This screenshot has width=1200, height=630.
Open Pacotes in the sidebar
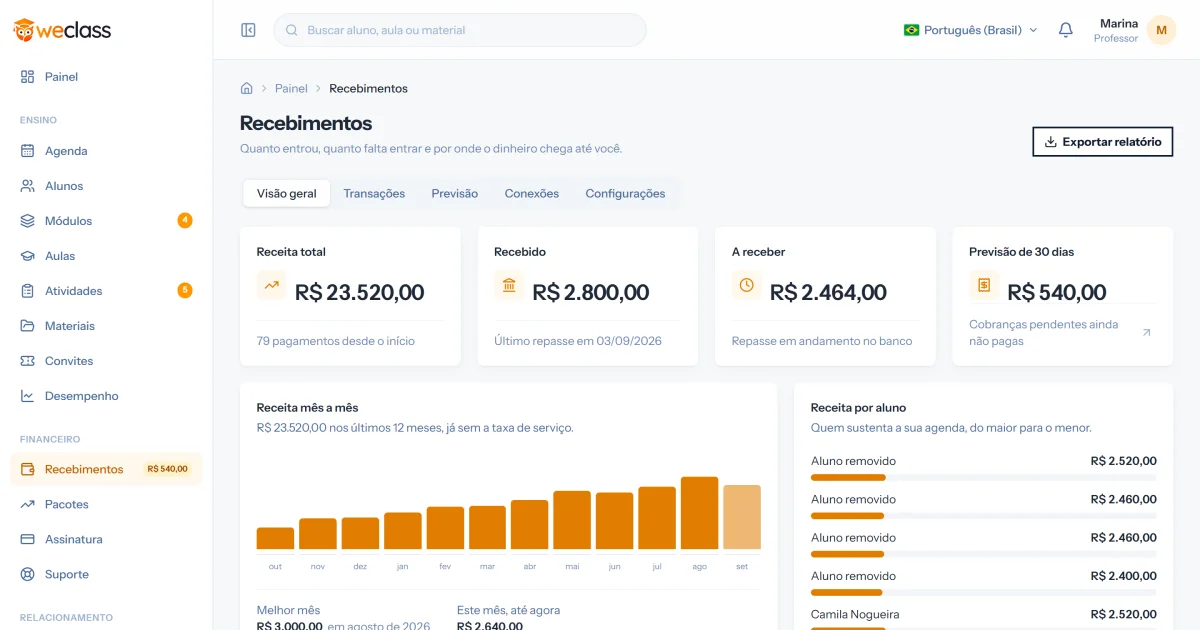106,504
